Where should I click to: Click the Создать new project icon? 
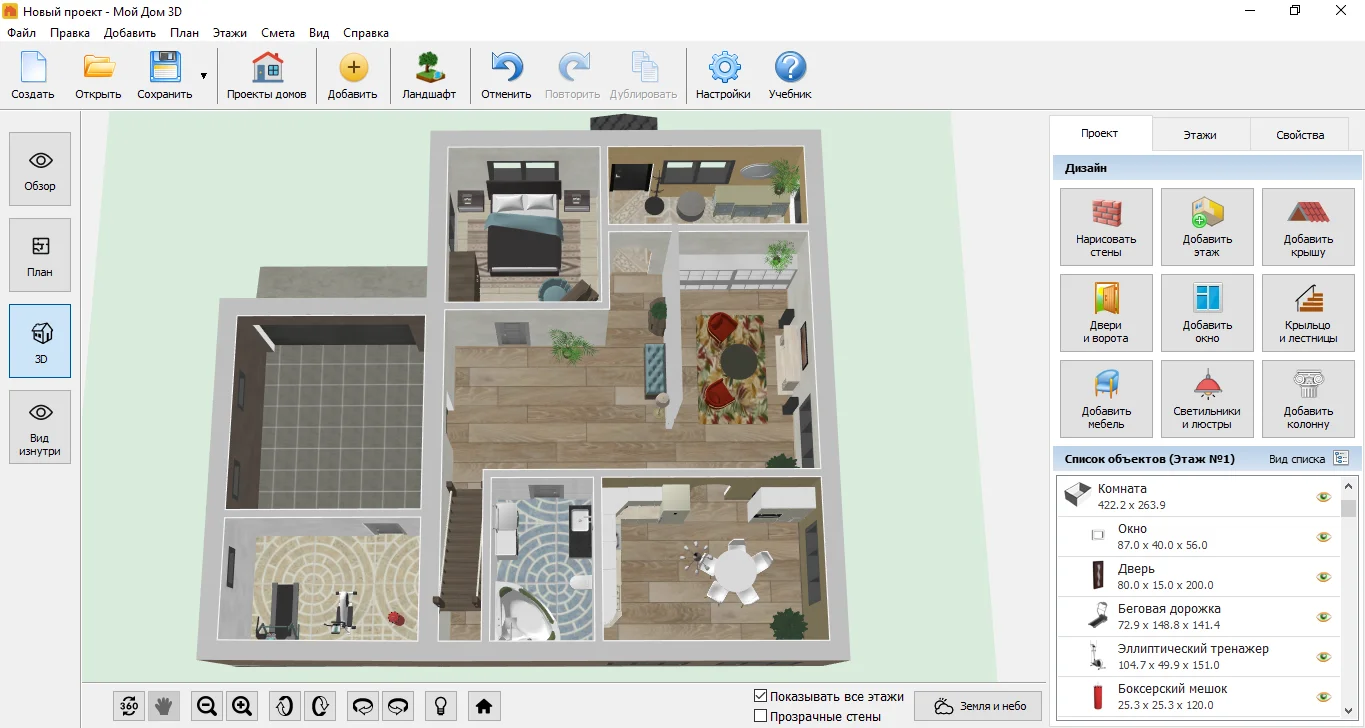click(x=33, y=76)
